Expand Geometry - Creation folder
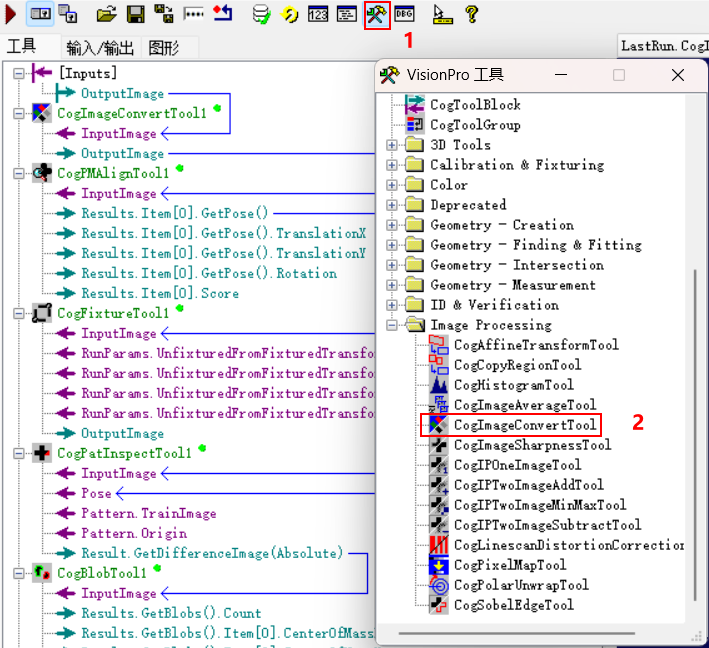 [392, 225]
